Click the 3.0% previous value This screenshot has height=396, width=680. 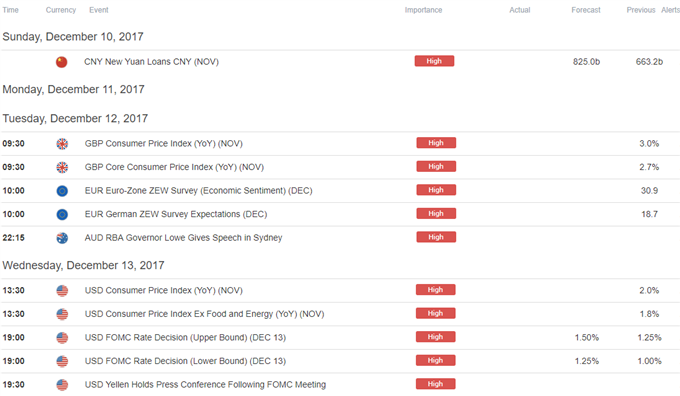pyautogui.click(x=649, y=144)
